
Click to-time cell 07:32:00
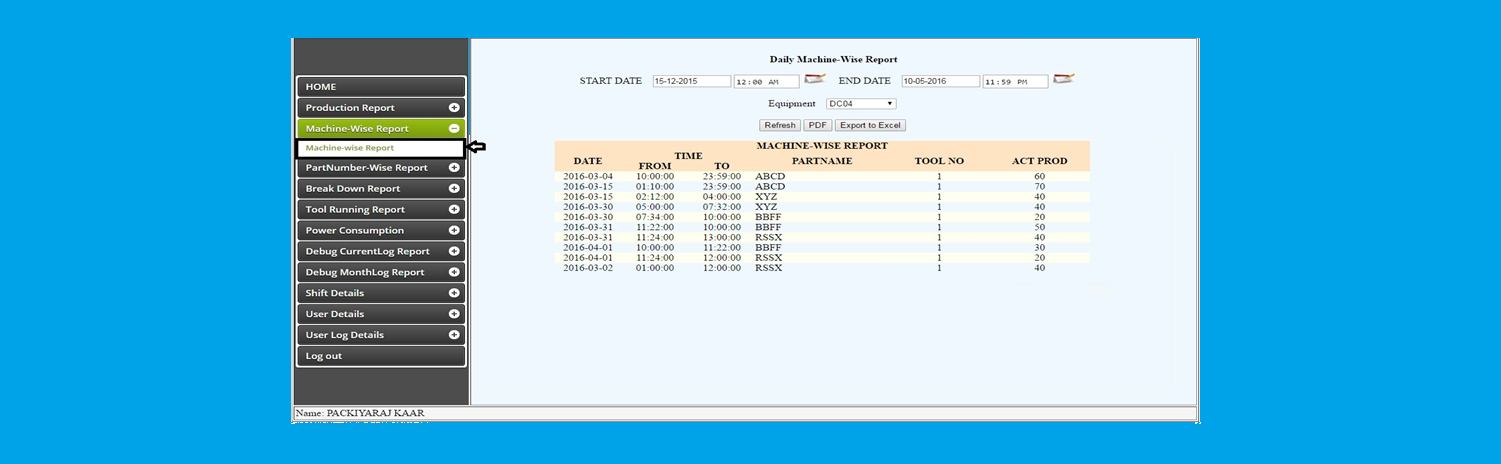(722, 207)
